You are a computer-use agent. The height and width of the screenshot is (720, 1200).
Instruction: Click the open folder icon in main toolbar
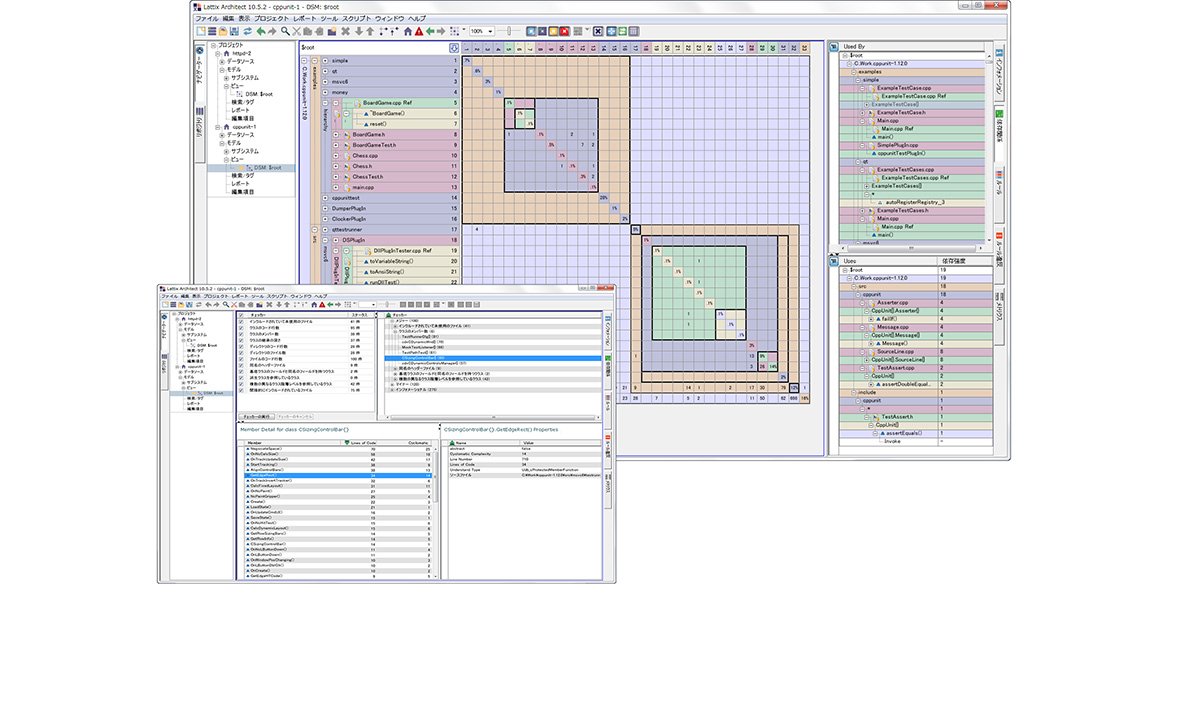(x=223, y=31)
